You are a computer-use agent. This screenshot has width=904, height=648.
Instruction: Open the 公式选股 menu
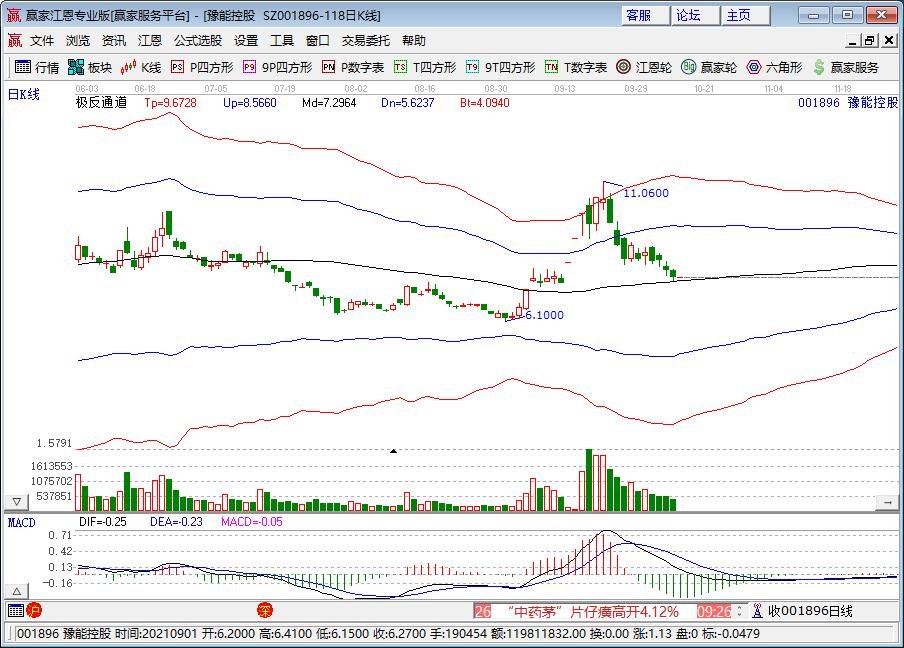click(x=197, y=41)
